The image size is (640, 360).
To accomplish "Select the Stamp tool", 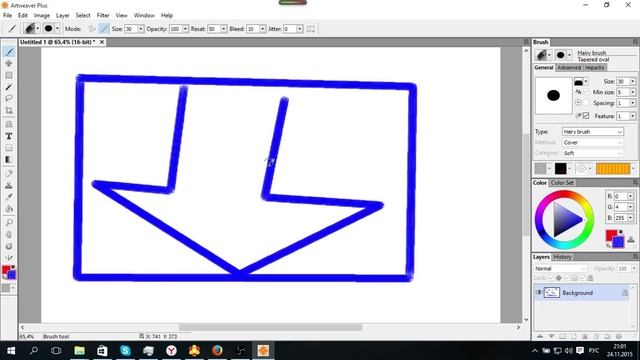I will pyautogui.click(x=9, y=185).
